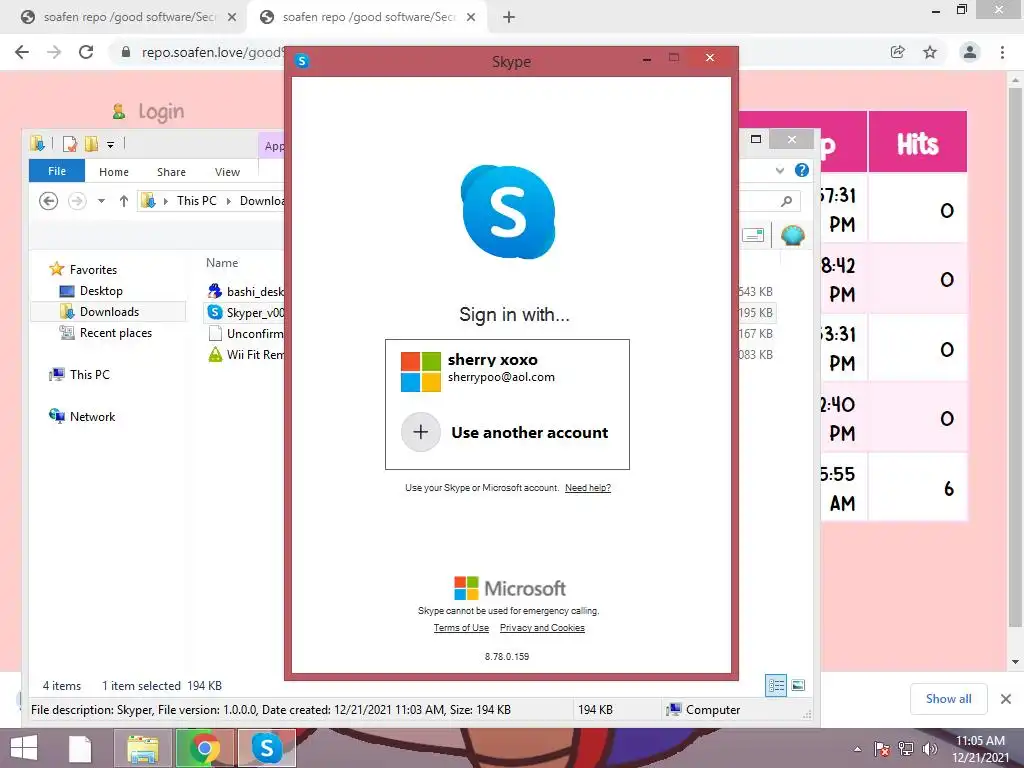Image resolution: width=1024 pixels, height=768 pixels.
Task: Open Skype from the taskbar
Action: pos(267,748)
